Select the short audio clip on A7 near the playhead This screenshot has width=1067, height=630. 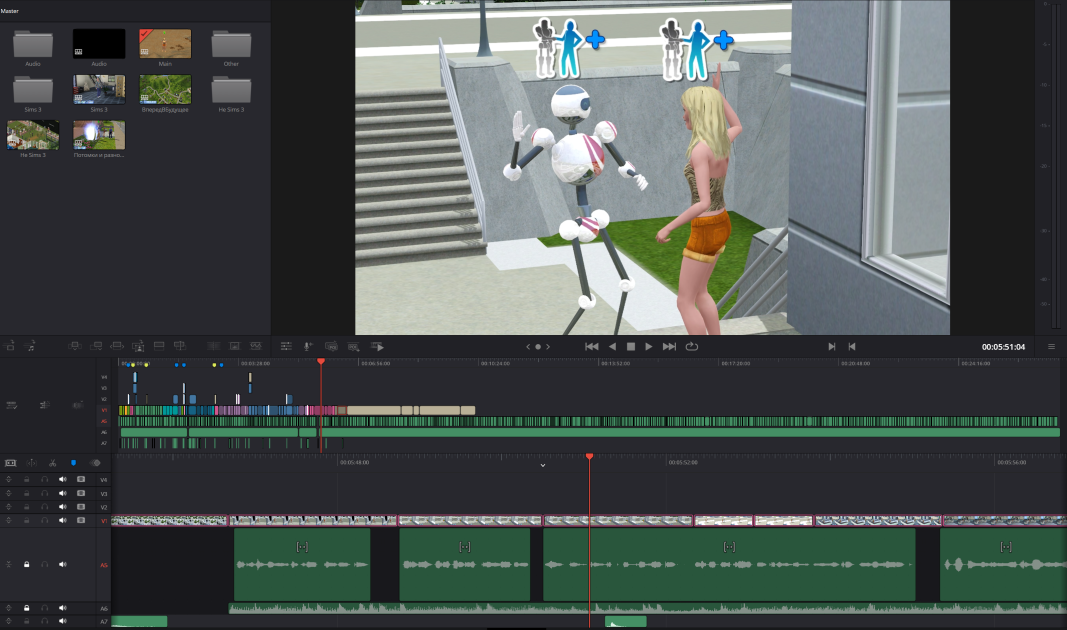625,621
